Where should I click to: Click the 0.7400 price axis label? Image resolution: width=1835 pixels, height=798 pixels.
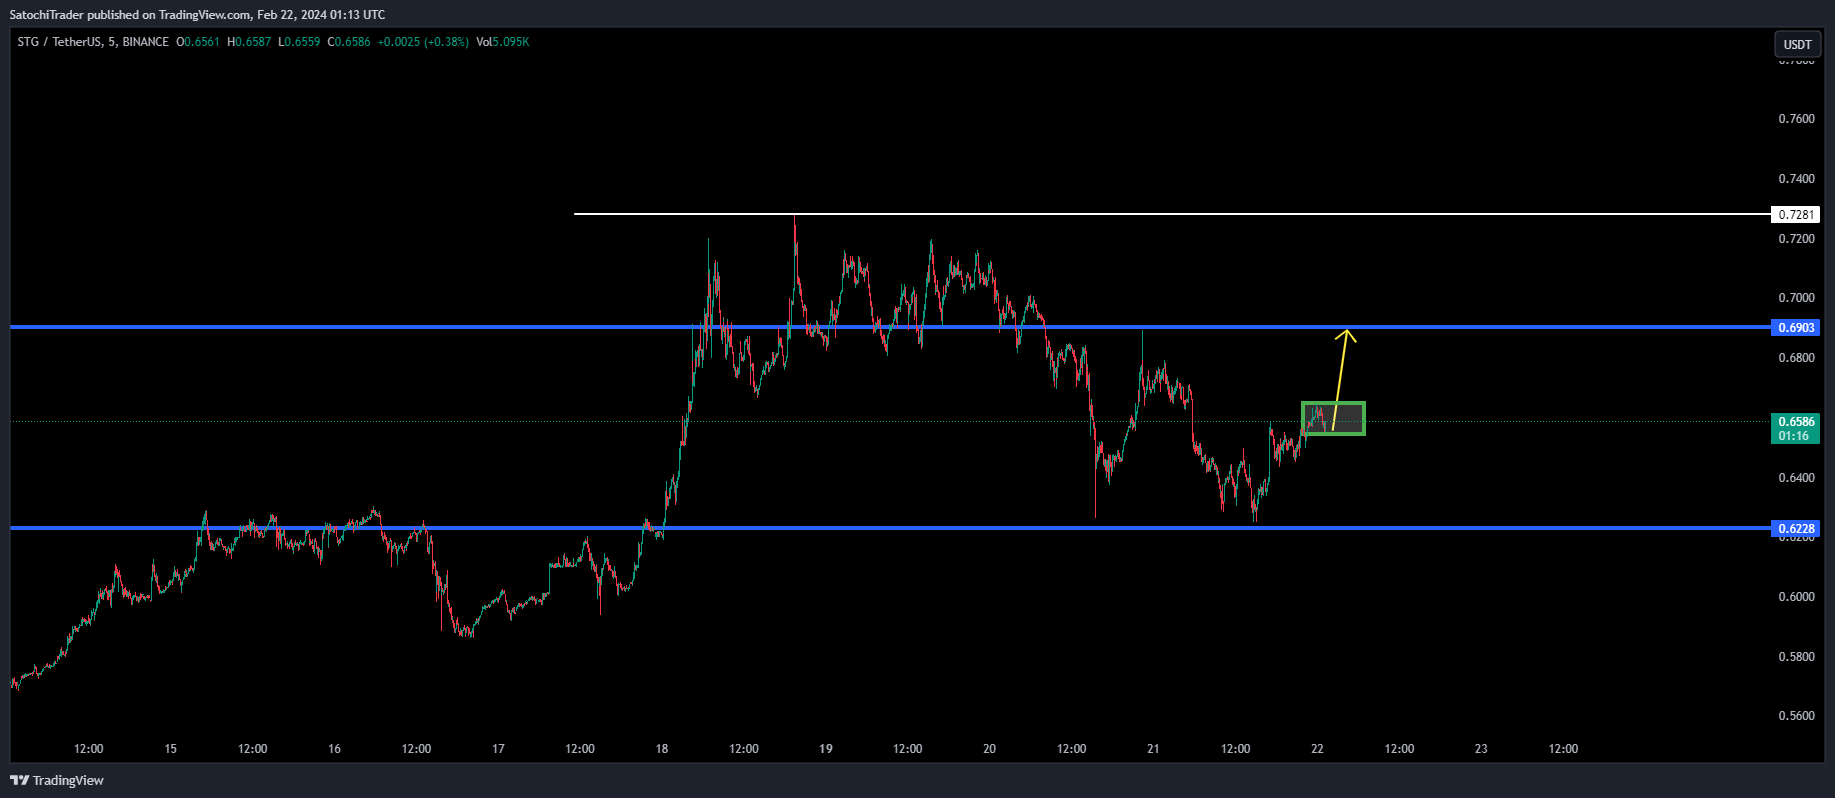pyautogui.click(x=1796, y=179)
